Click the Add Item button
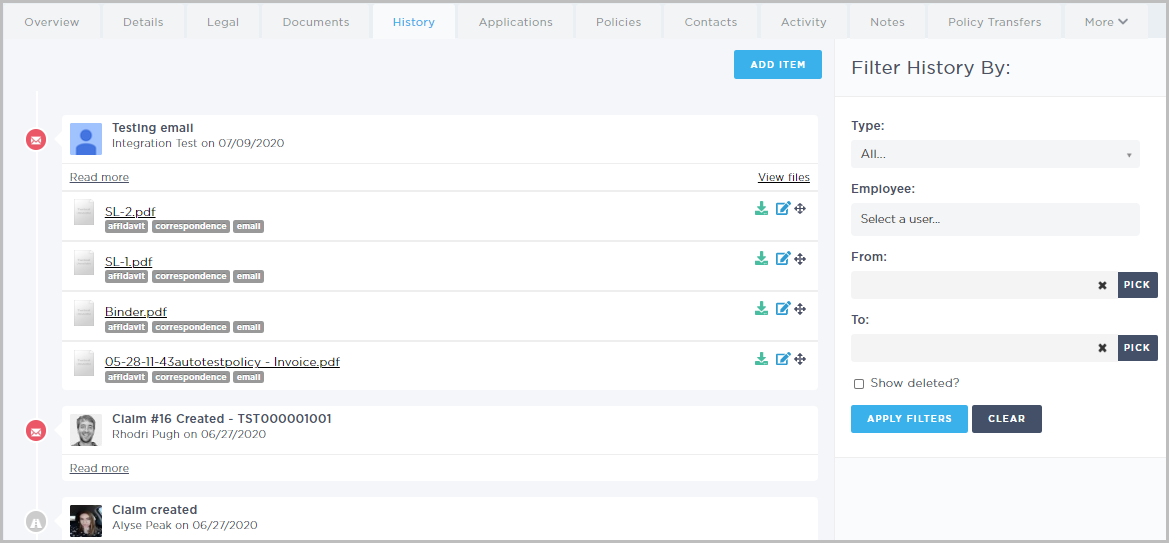Image resolution: width=1169 pixels, height=543 pixels. tap(778, 65)
